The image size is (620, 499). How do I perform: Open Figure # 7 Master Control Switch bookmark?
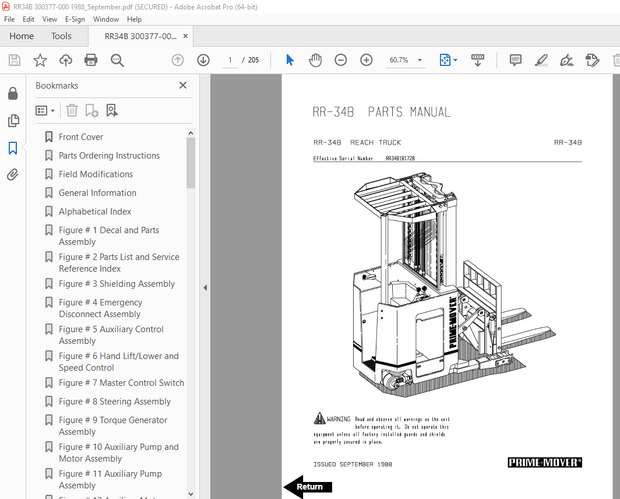pyautogui.click(x=121, y=383)
